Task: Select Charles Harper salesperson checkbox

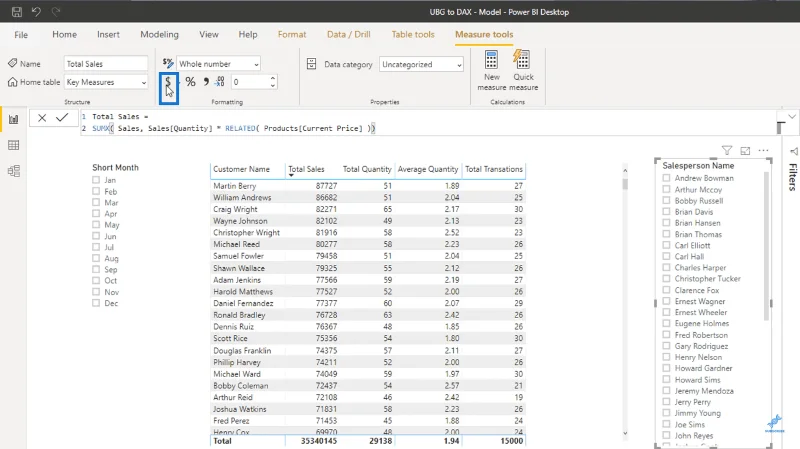Action: [666, 267]
